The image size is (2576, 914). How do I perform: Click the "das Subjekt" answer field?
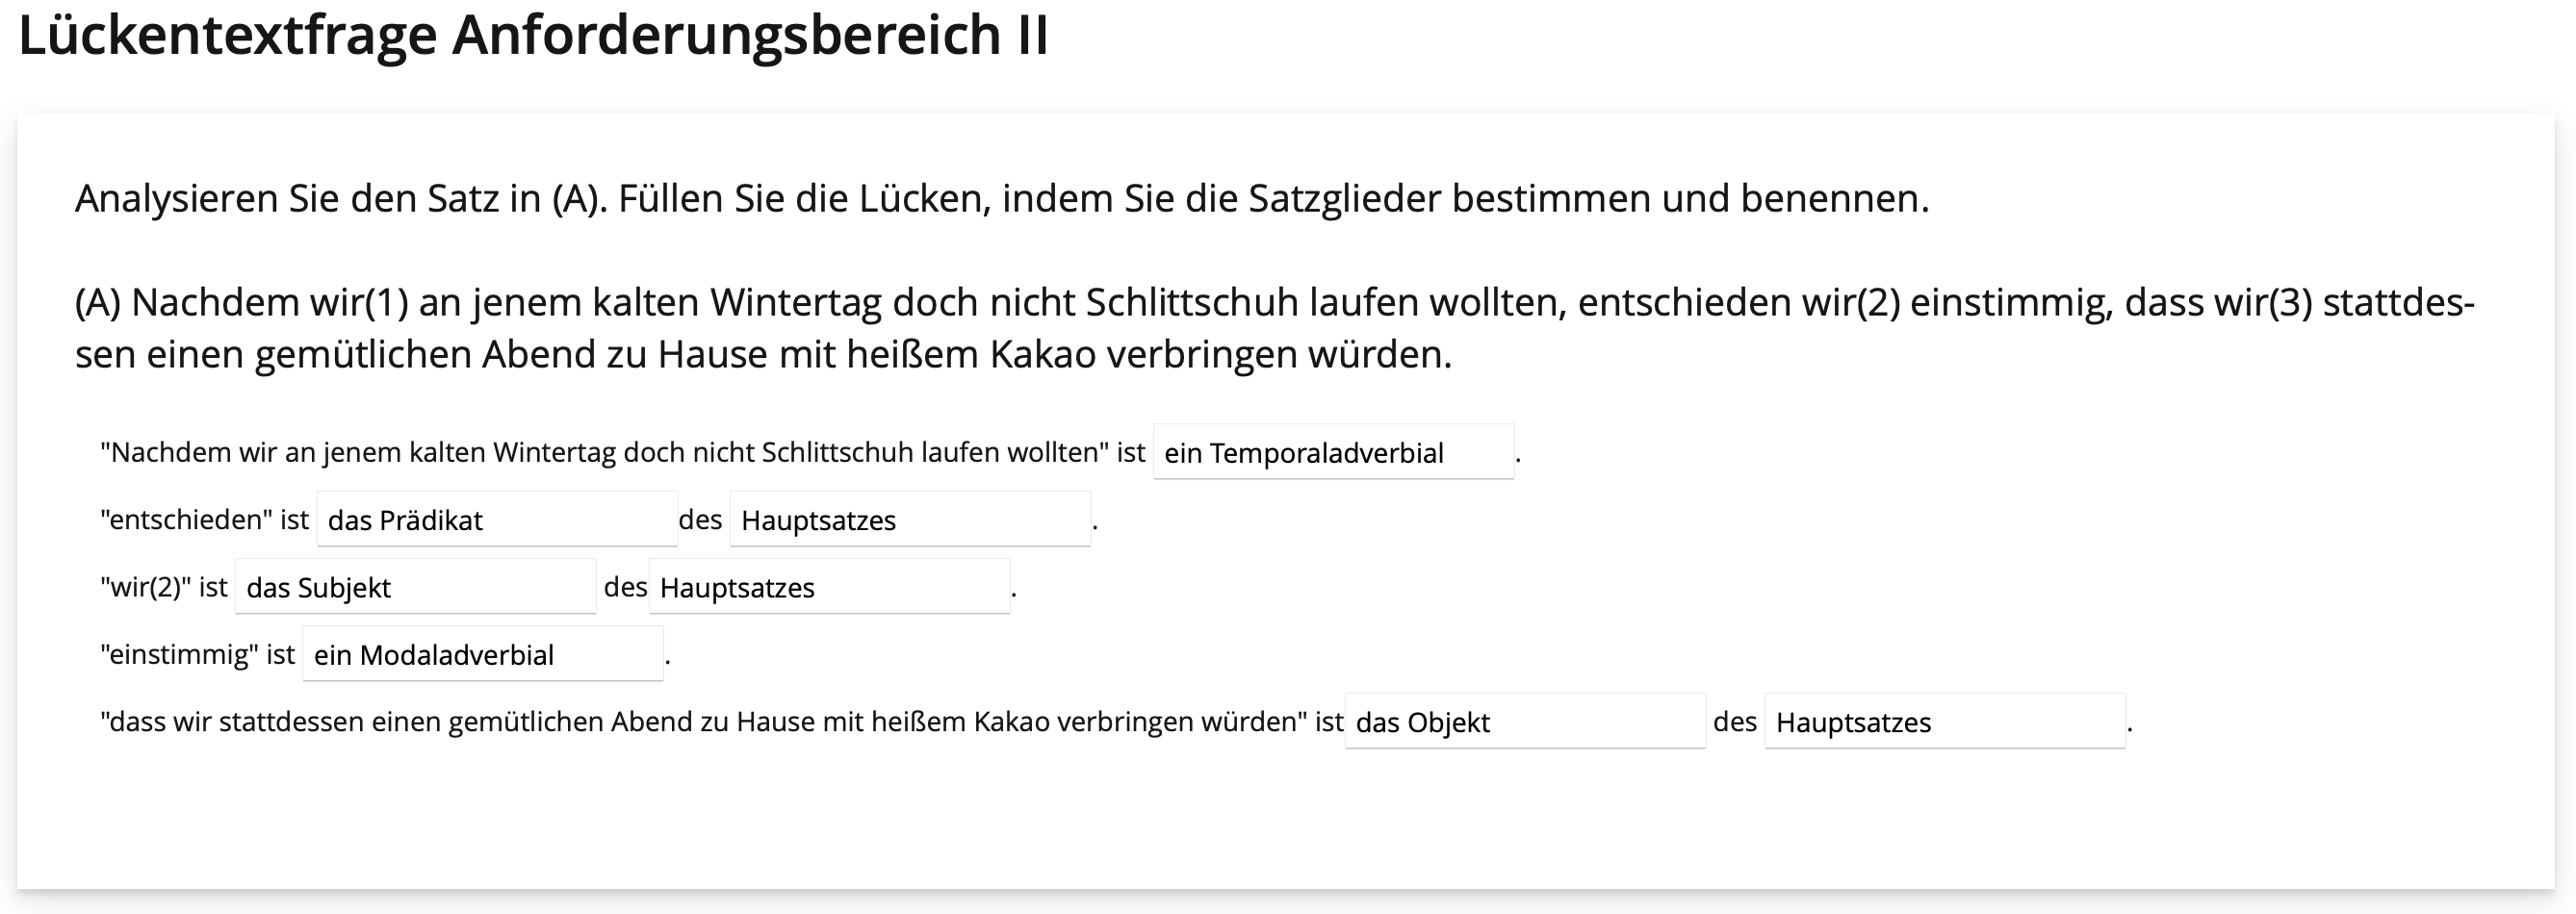pos(415,587)
